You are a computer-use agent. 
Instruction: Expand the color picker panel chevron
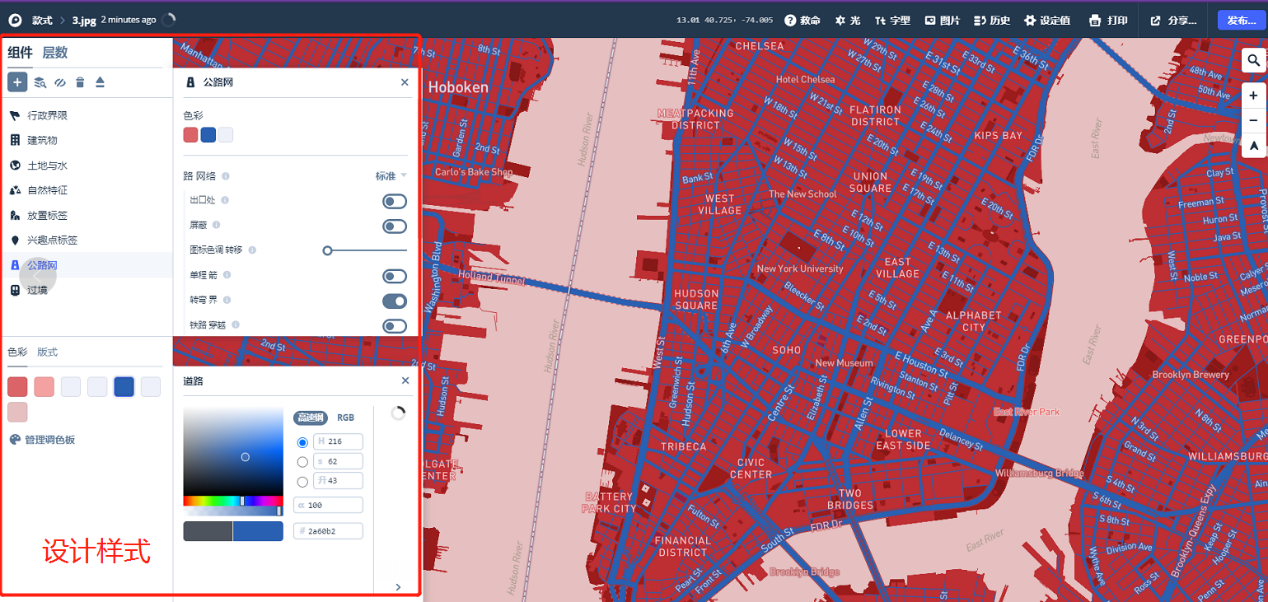coord(398,587)
